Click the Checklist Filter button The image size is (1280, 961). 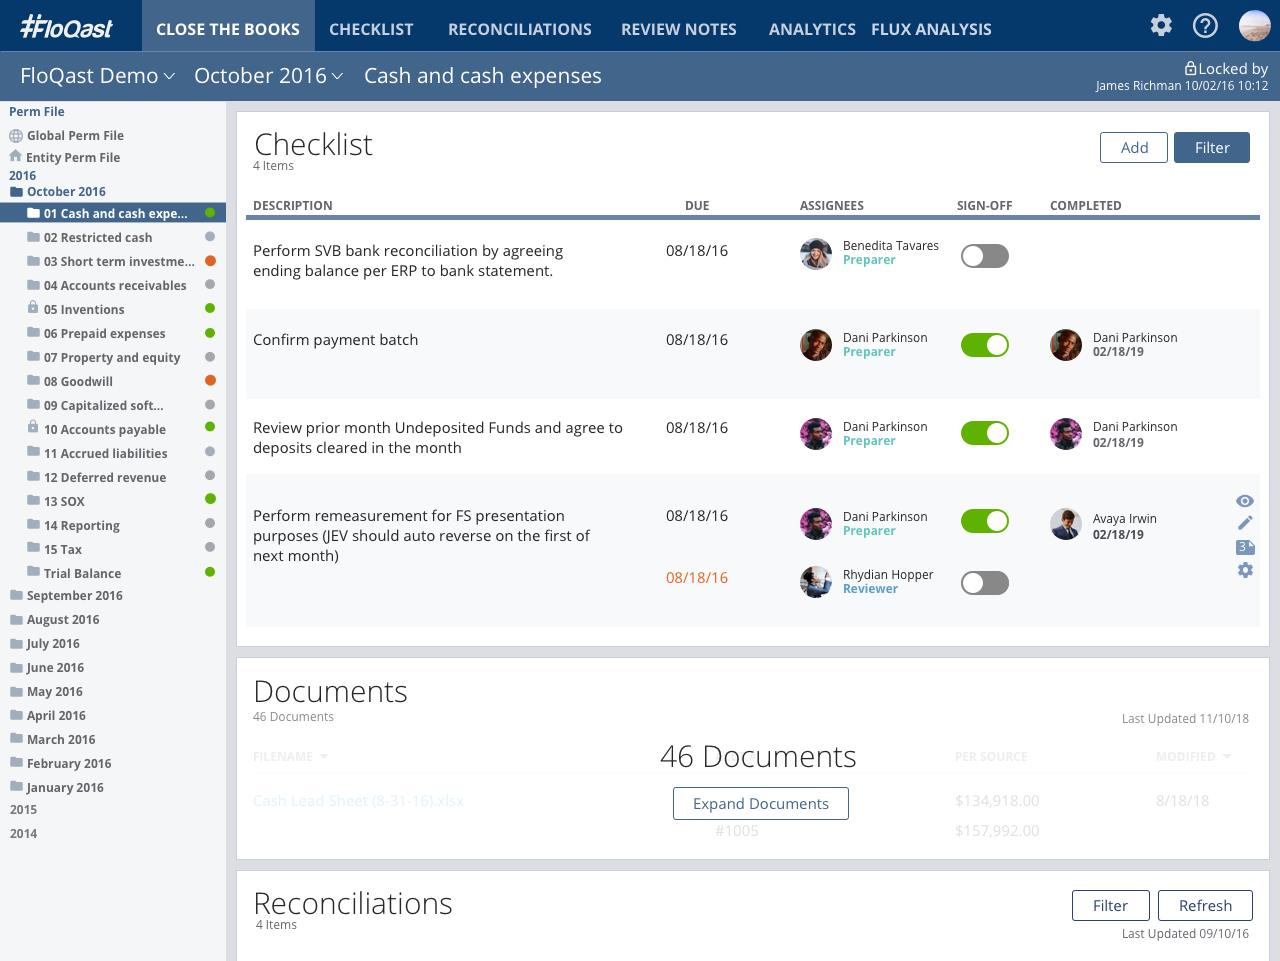click(1212, 147)
